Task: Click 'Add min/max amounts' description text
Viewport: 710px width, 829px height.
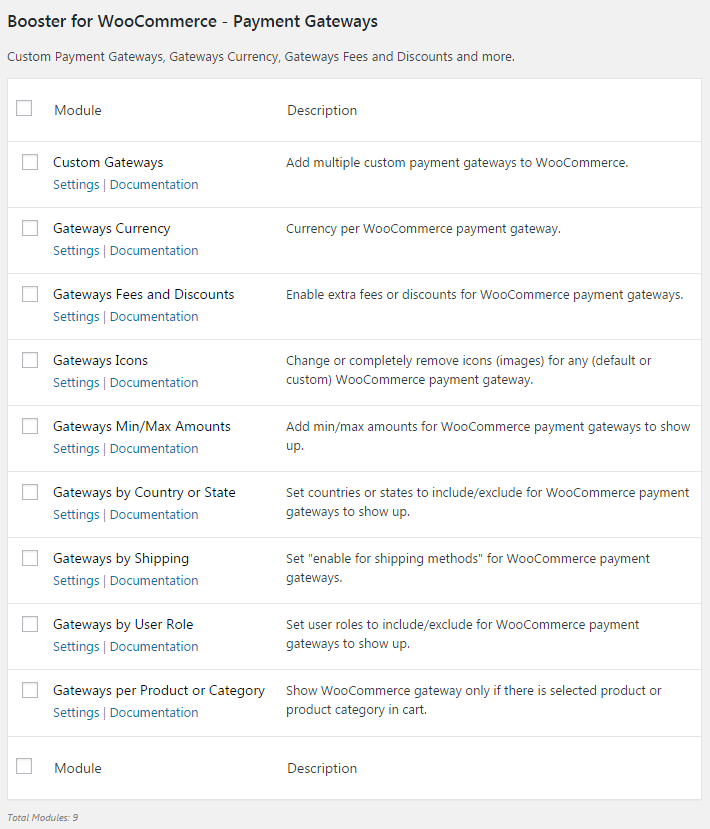Action: [x=488, y=436]
